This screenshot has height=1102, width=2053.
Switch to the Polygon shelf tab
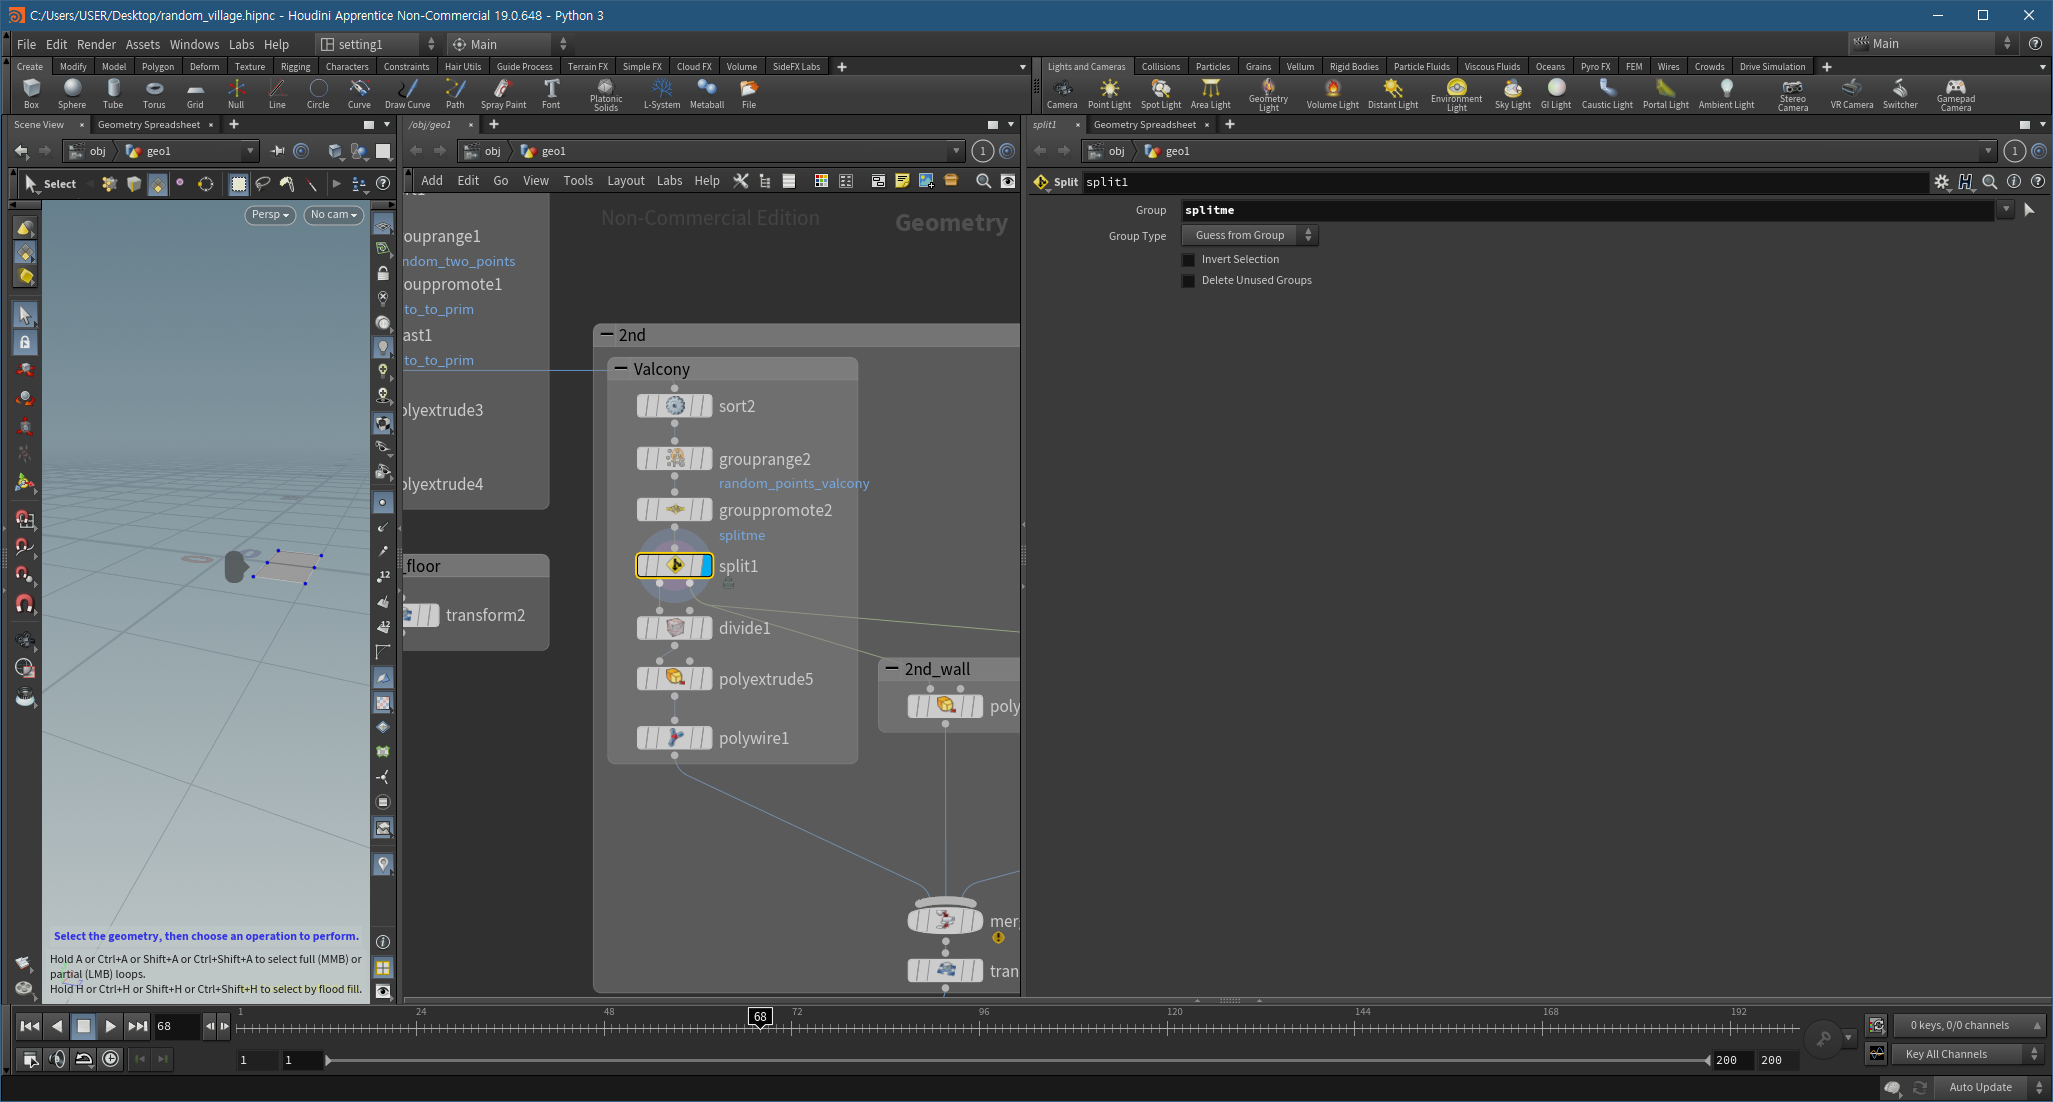pos(157,67)
